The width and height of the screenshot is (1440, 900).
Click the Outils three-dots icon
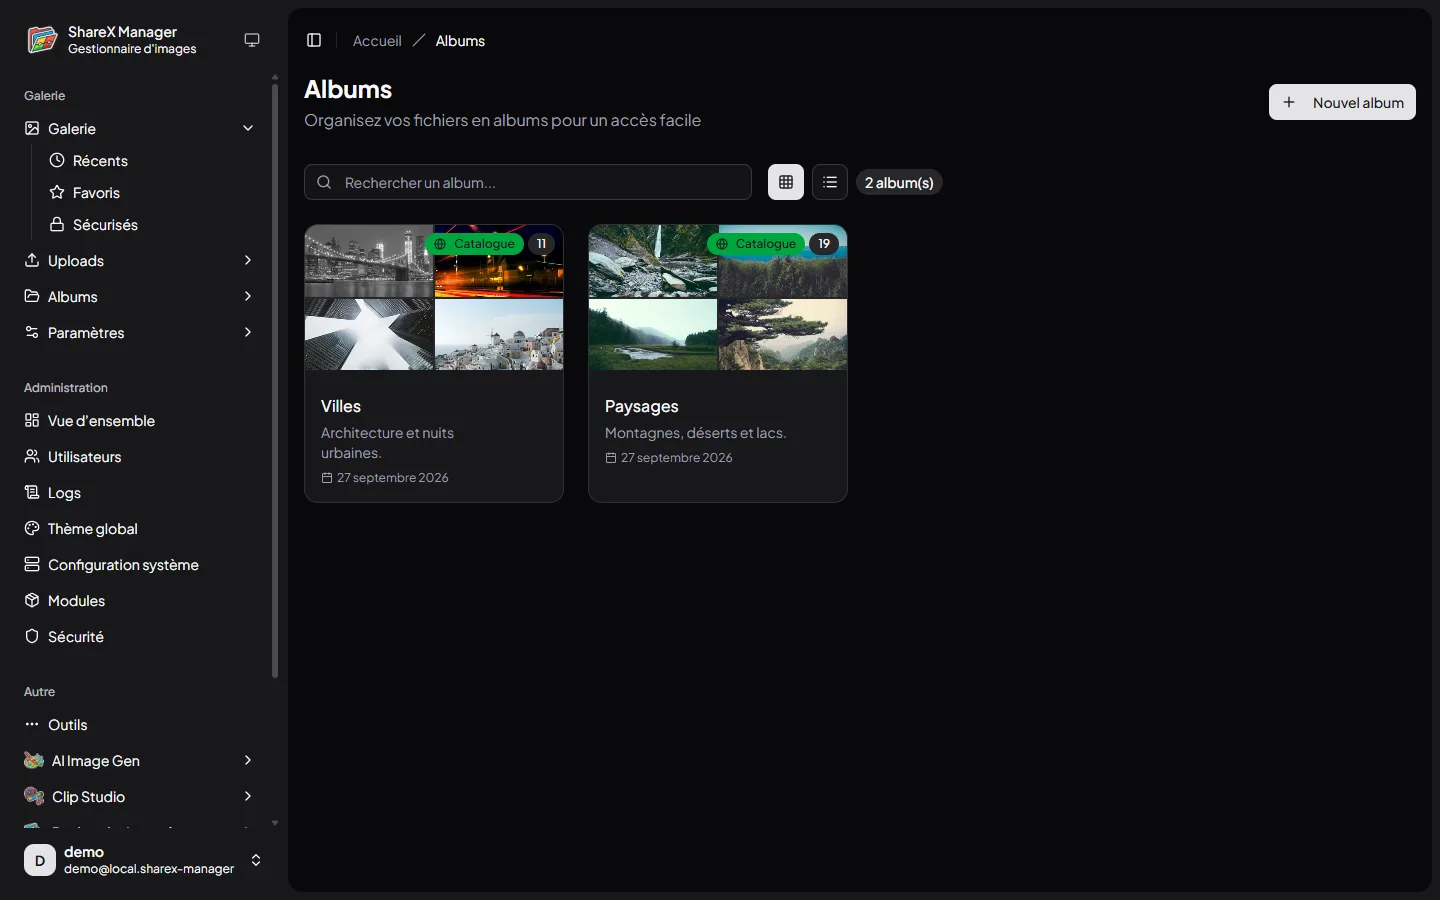(x=32, y=724)
